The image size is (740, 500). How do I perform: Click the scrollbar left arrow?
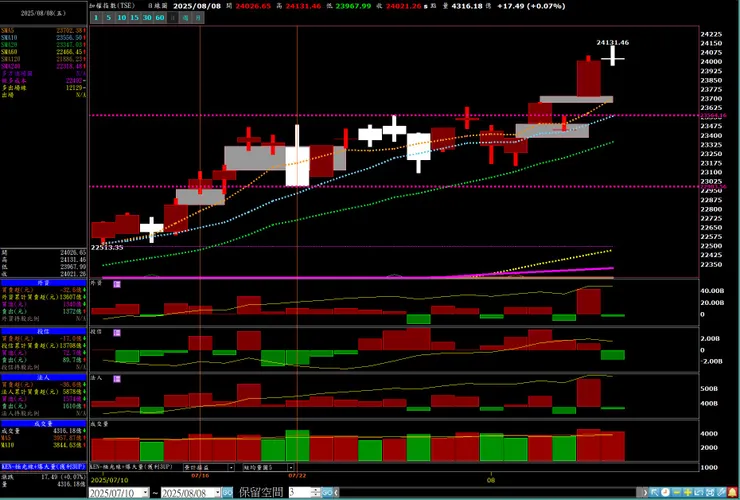336,493
